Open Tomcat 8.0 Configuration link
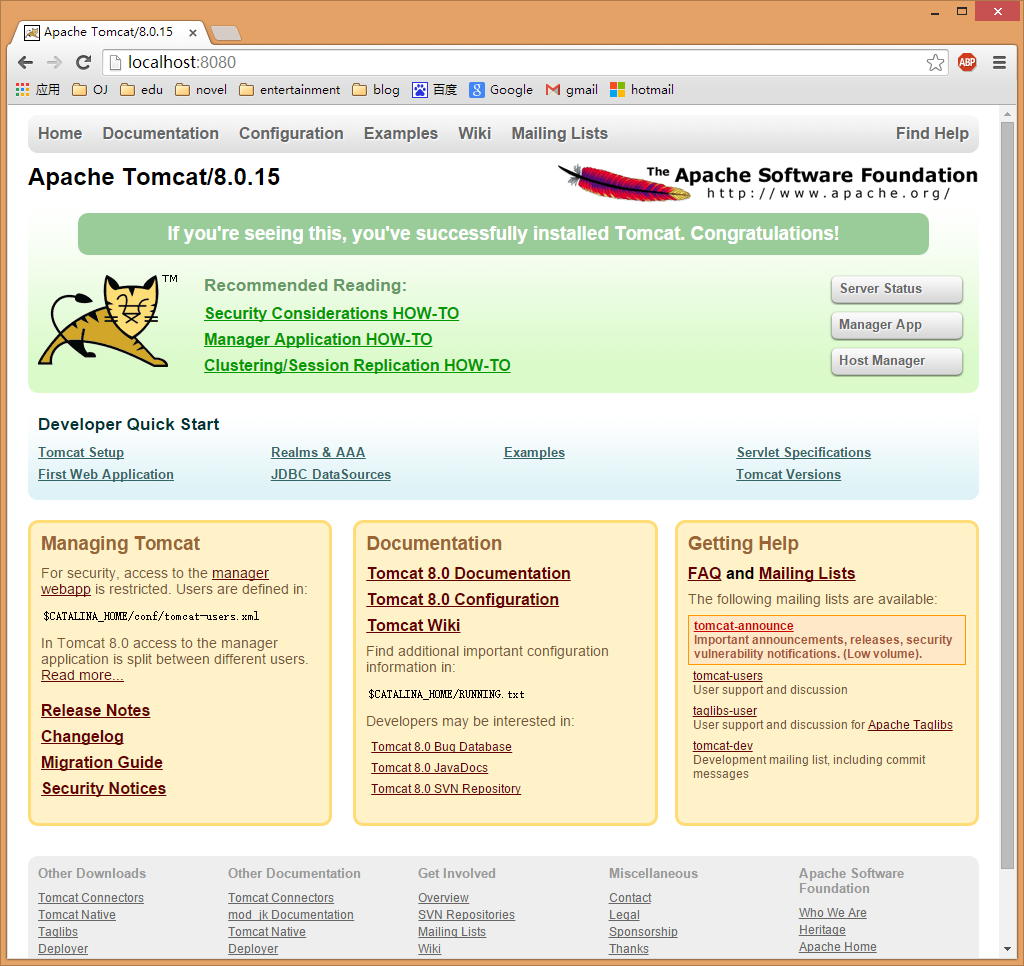 point(463,600)
